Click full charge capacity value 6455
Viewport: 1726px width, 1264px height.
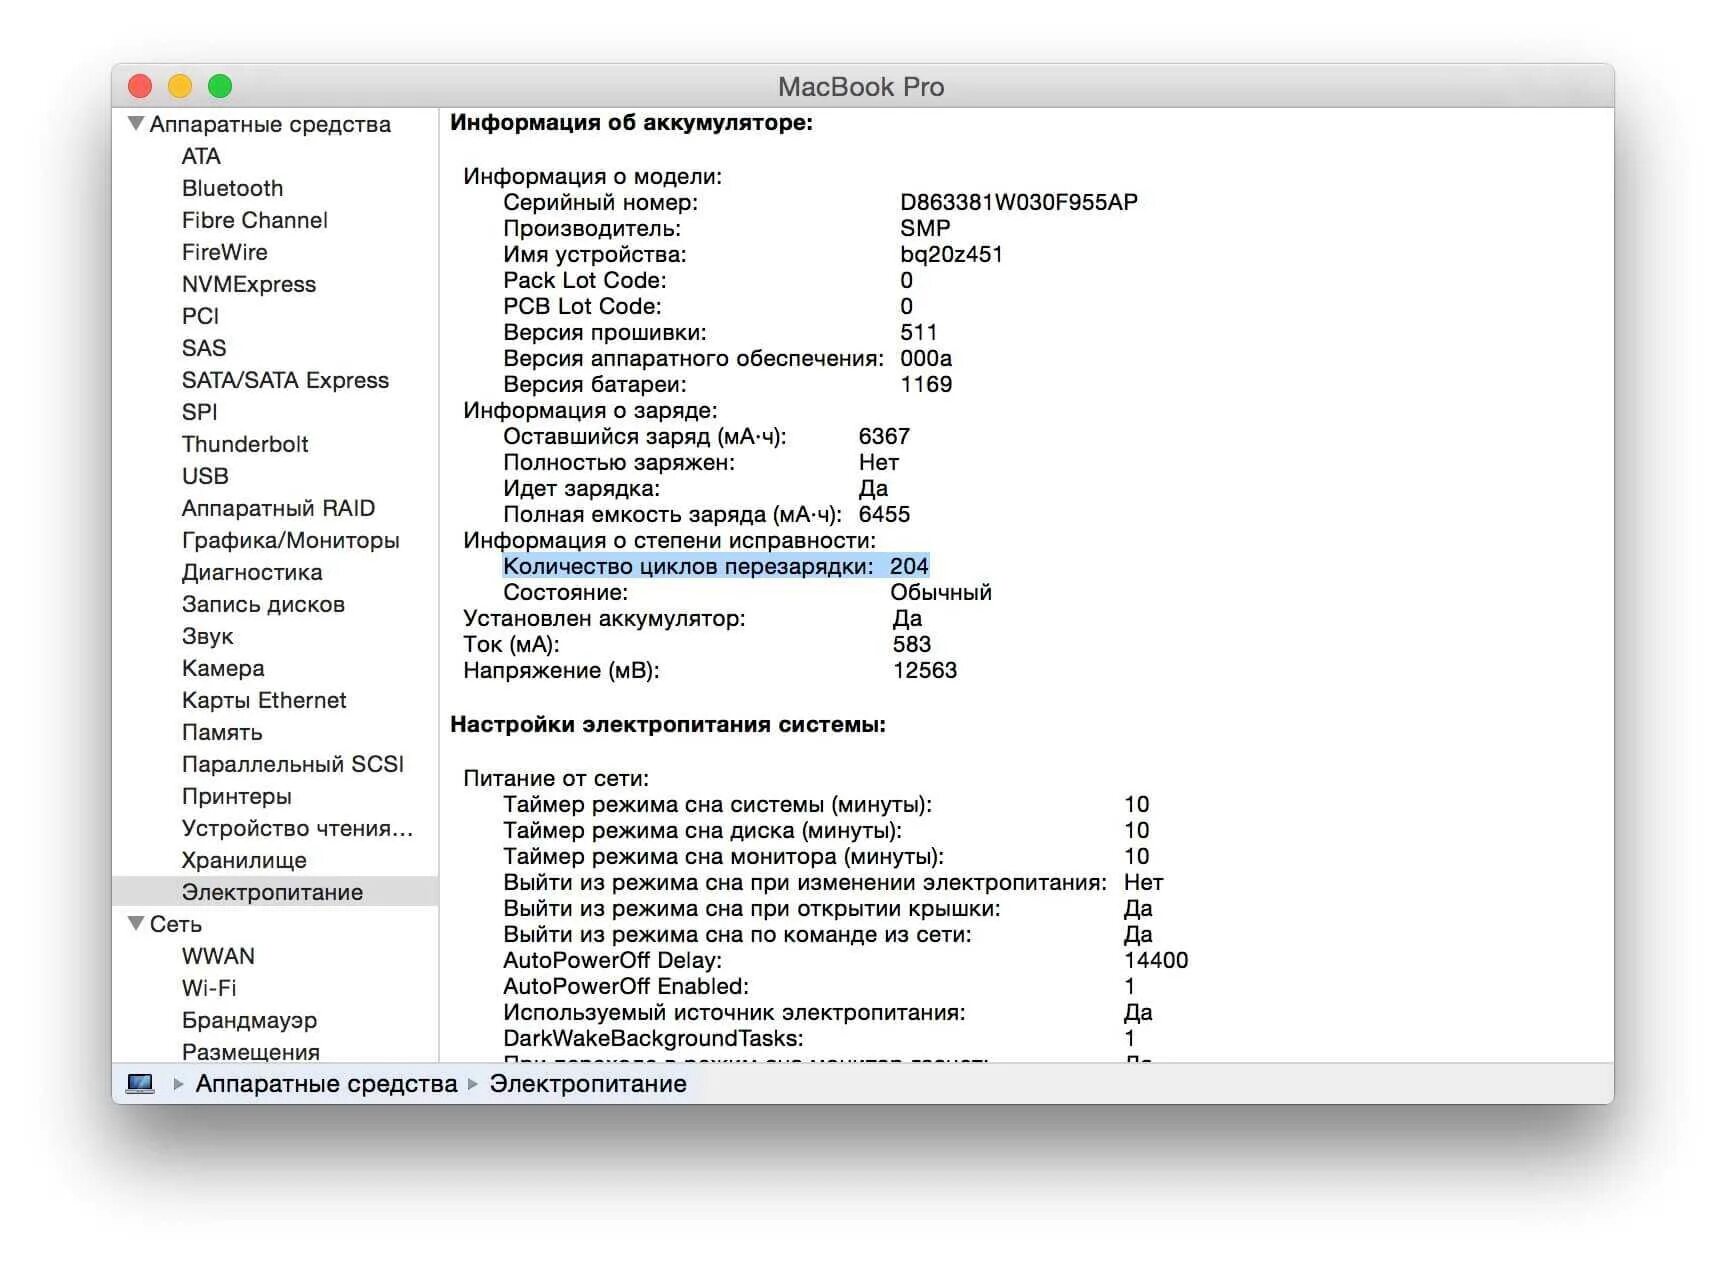click(x=884, y=514)
